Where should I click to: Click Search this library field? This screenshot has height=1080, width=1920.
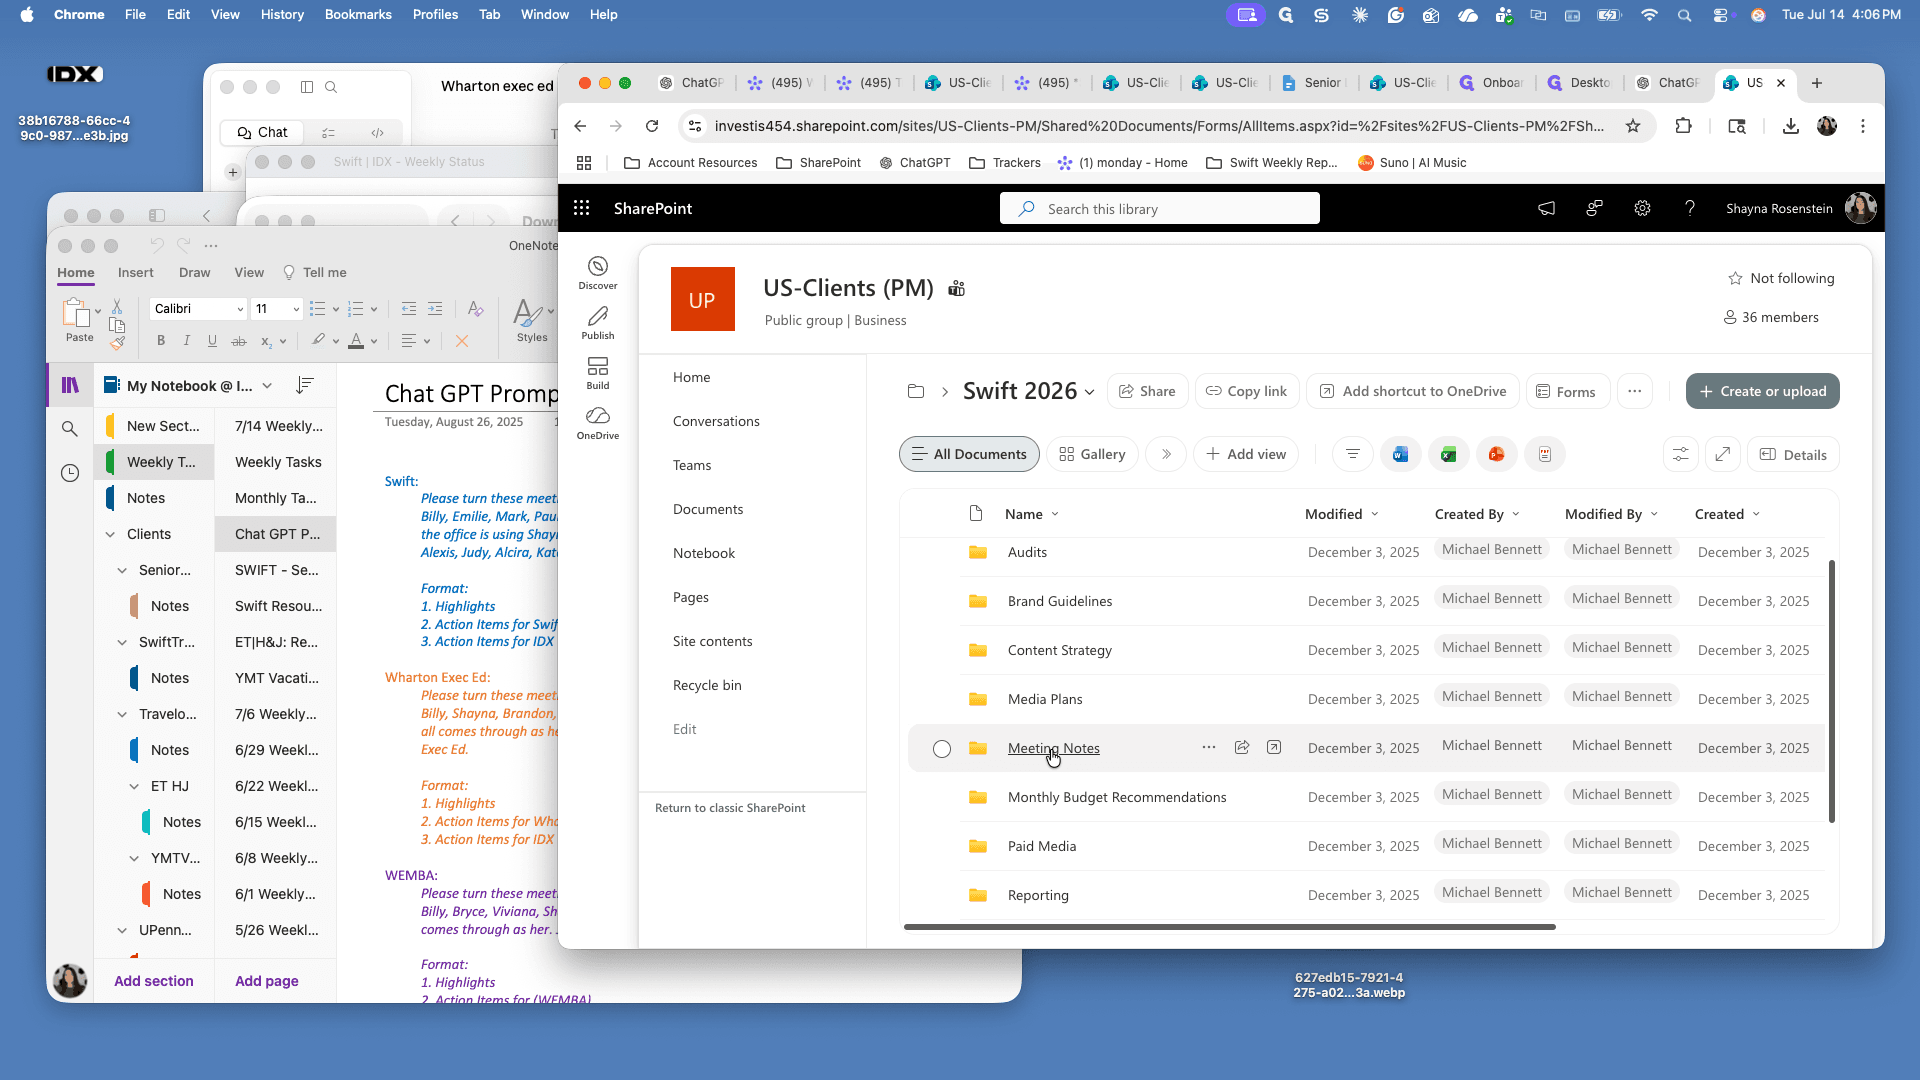tap(1159, 208)
